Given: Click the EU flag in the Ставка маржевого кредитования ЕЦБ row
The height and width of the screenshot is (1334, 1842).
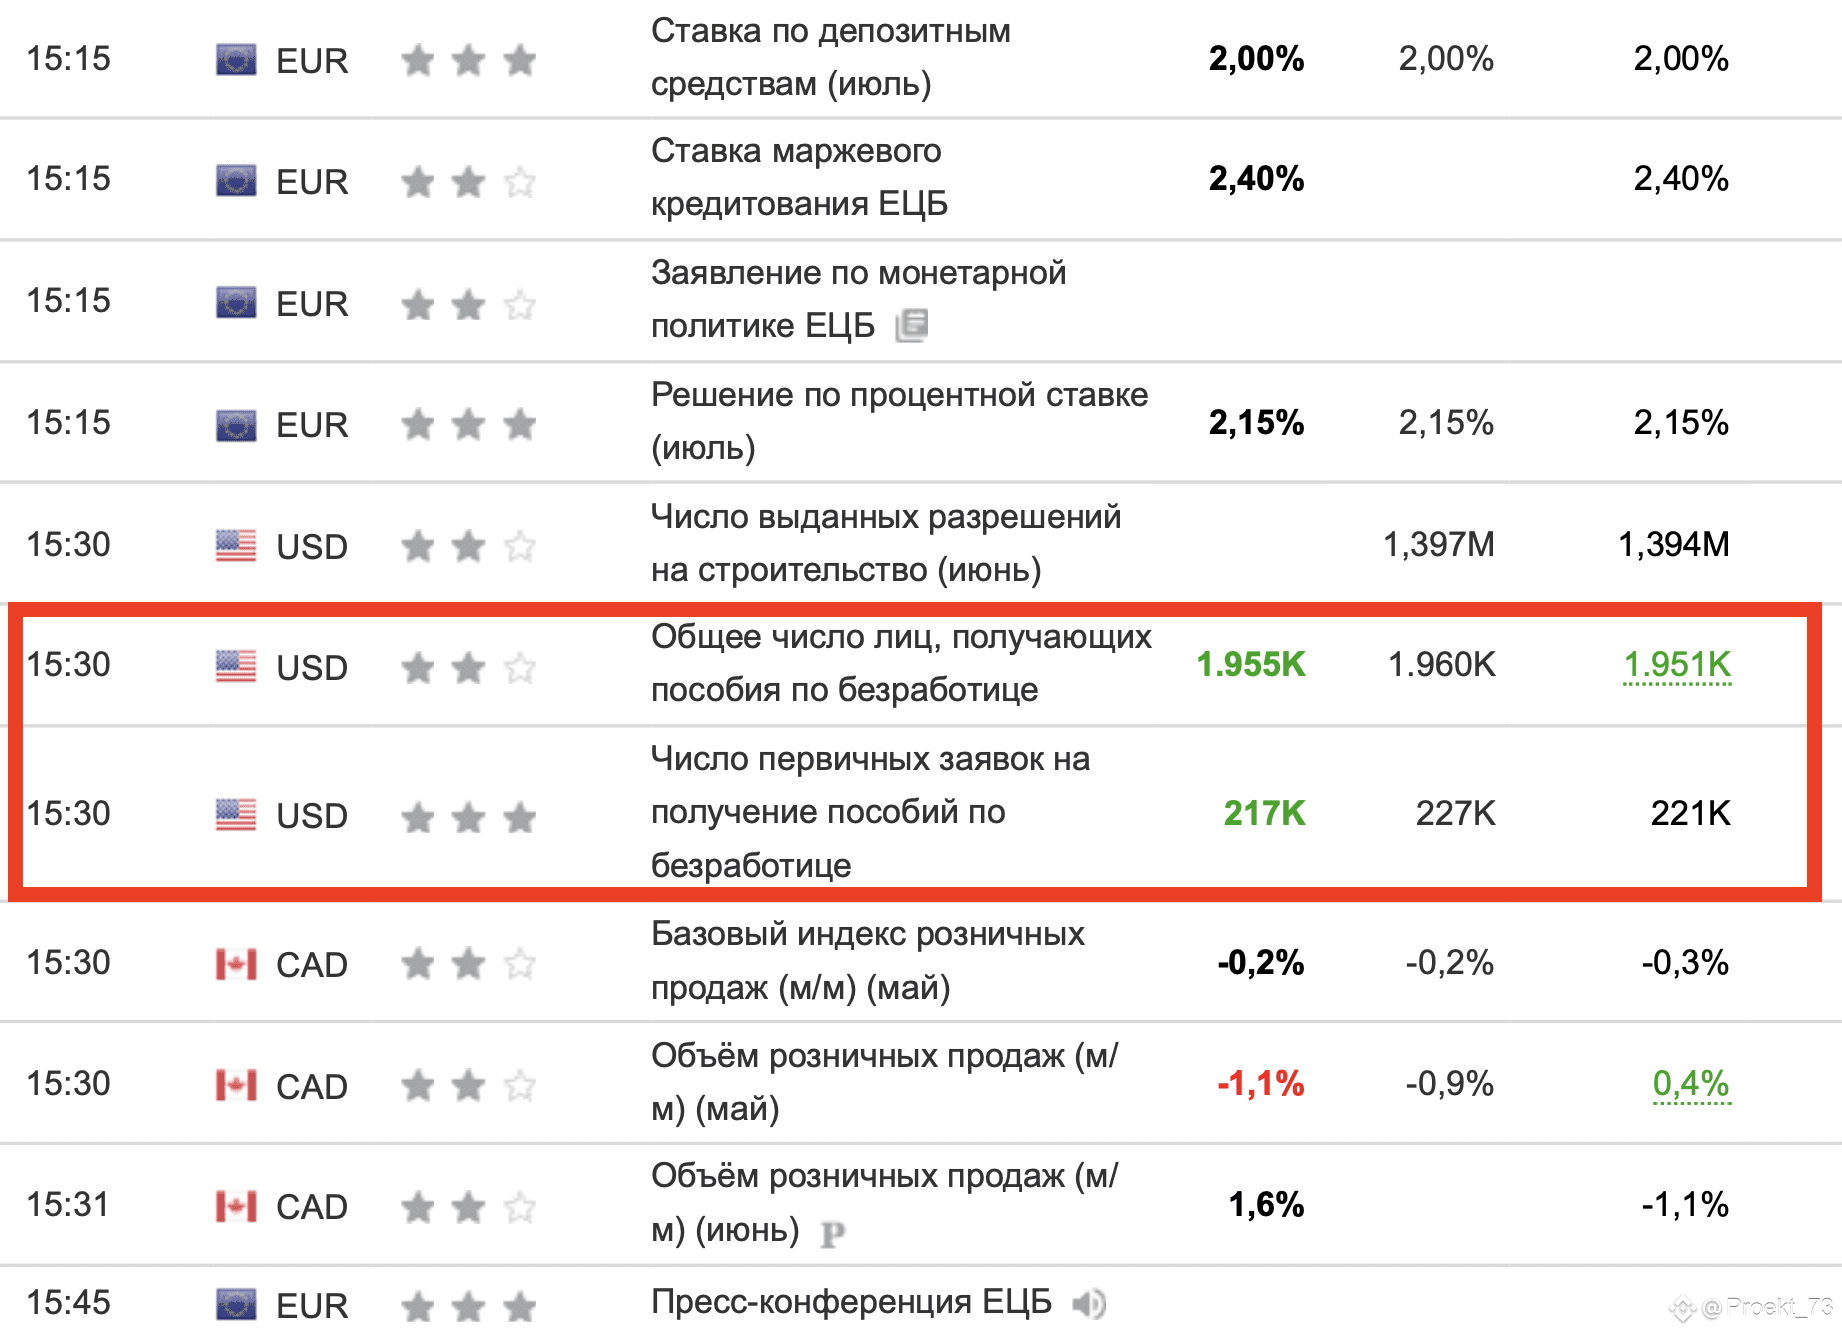Looking at the screenshot, I should coord(236,181).
